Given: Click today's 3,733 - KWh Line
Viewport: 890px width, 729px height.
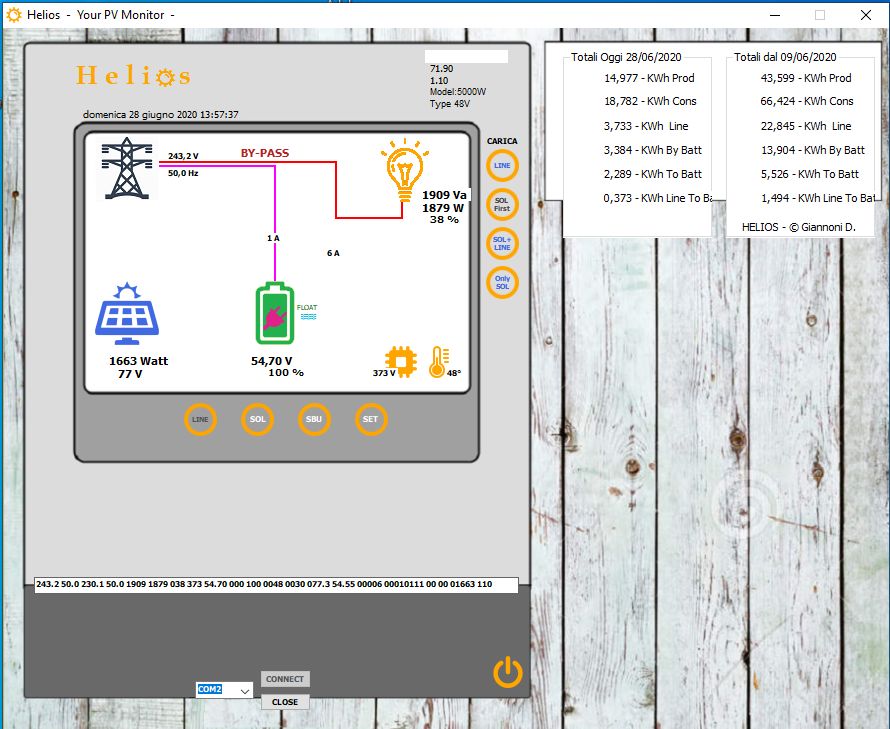Looking at the screenshot, I should 646,126.
